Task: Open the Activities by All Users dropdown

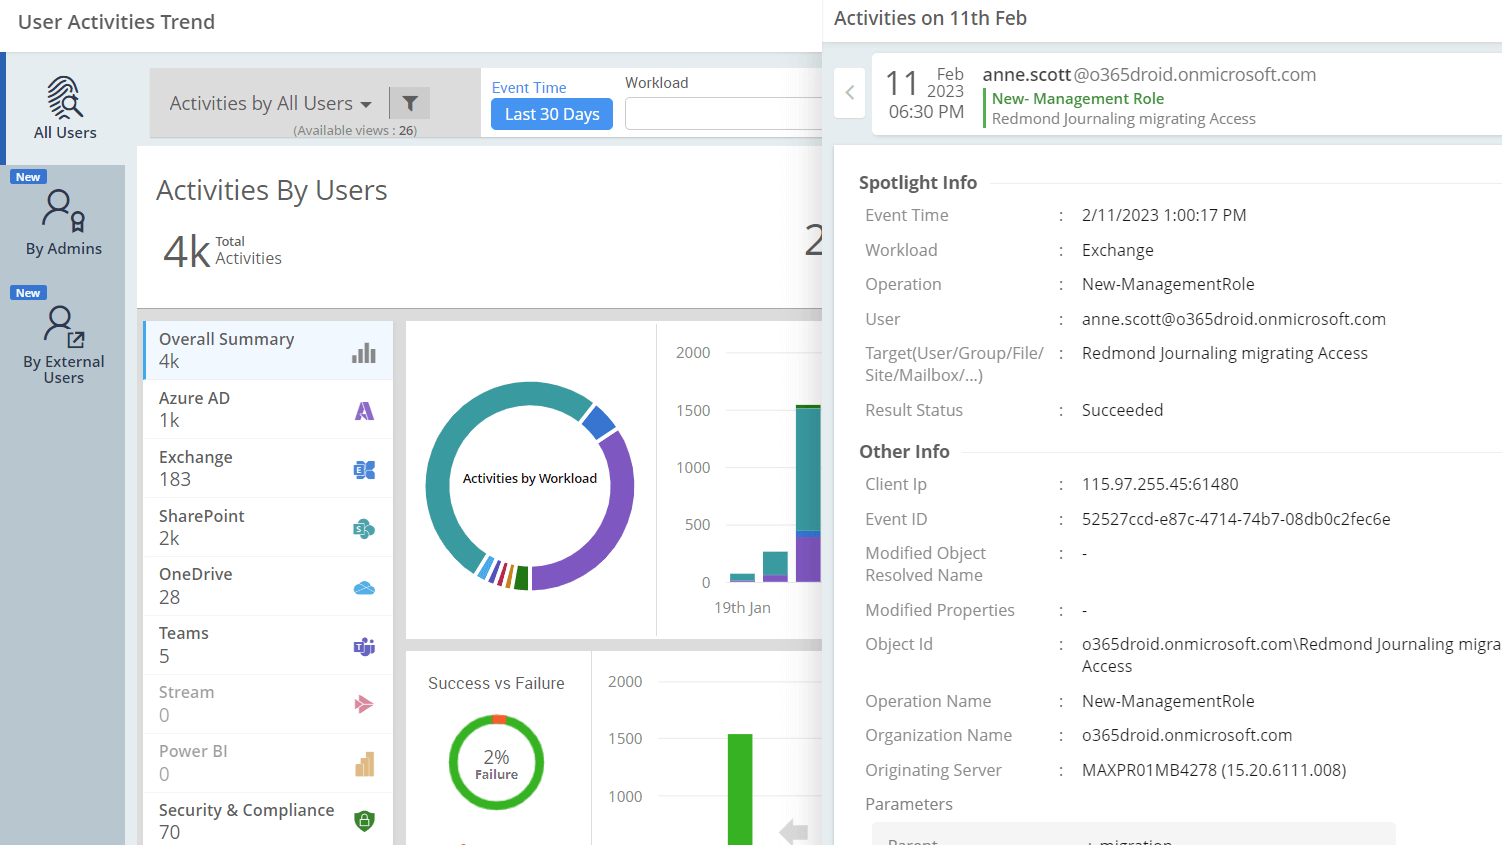Action: [x=268, y=102]
